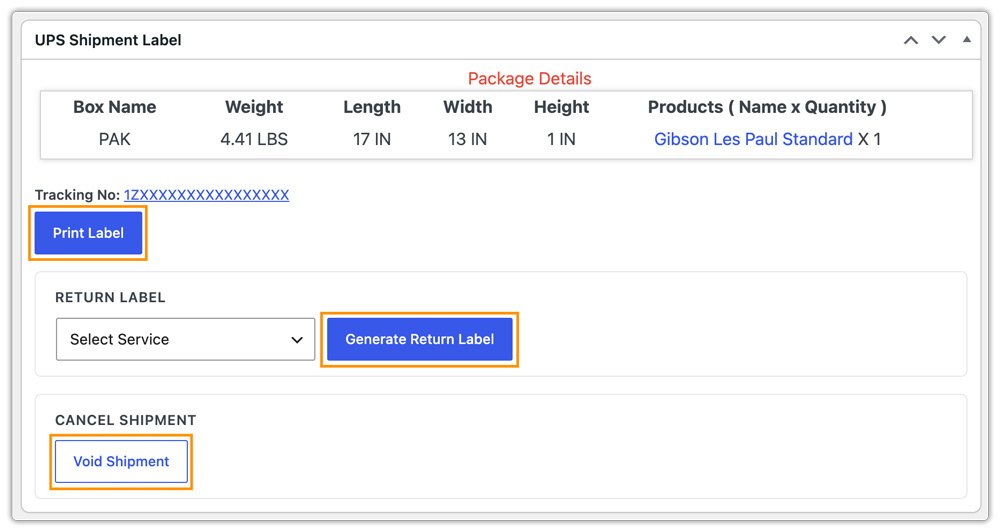Screen dimensions: 1000x532
Task: Click the CANCEL SHIPMENT section heading
Action: pyautogui.click(x=126, y=420)
